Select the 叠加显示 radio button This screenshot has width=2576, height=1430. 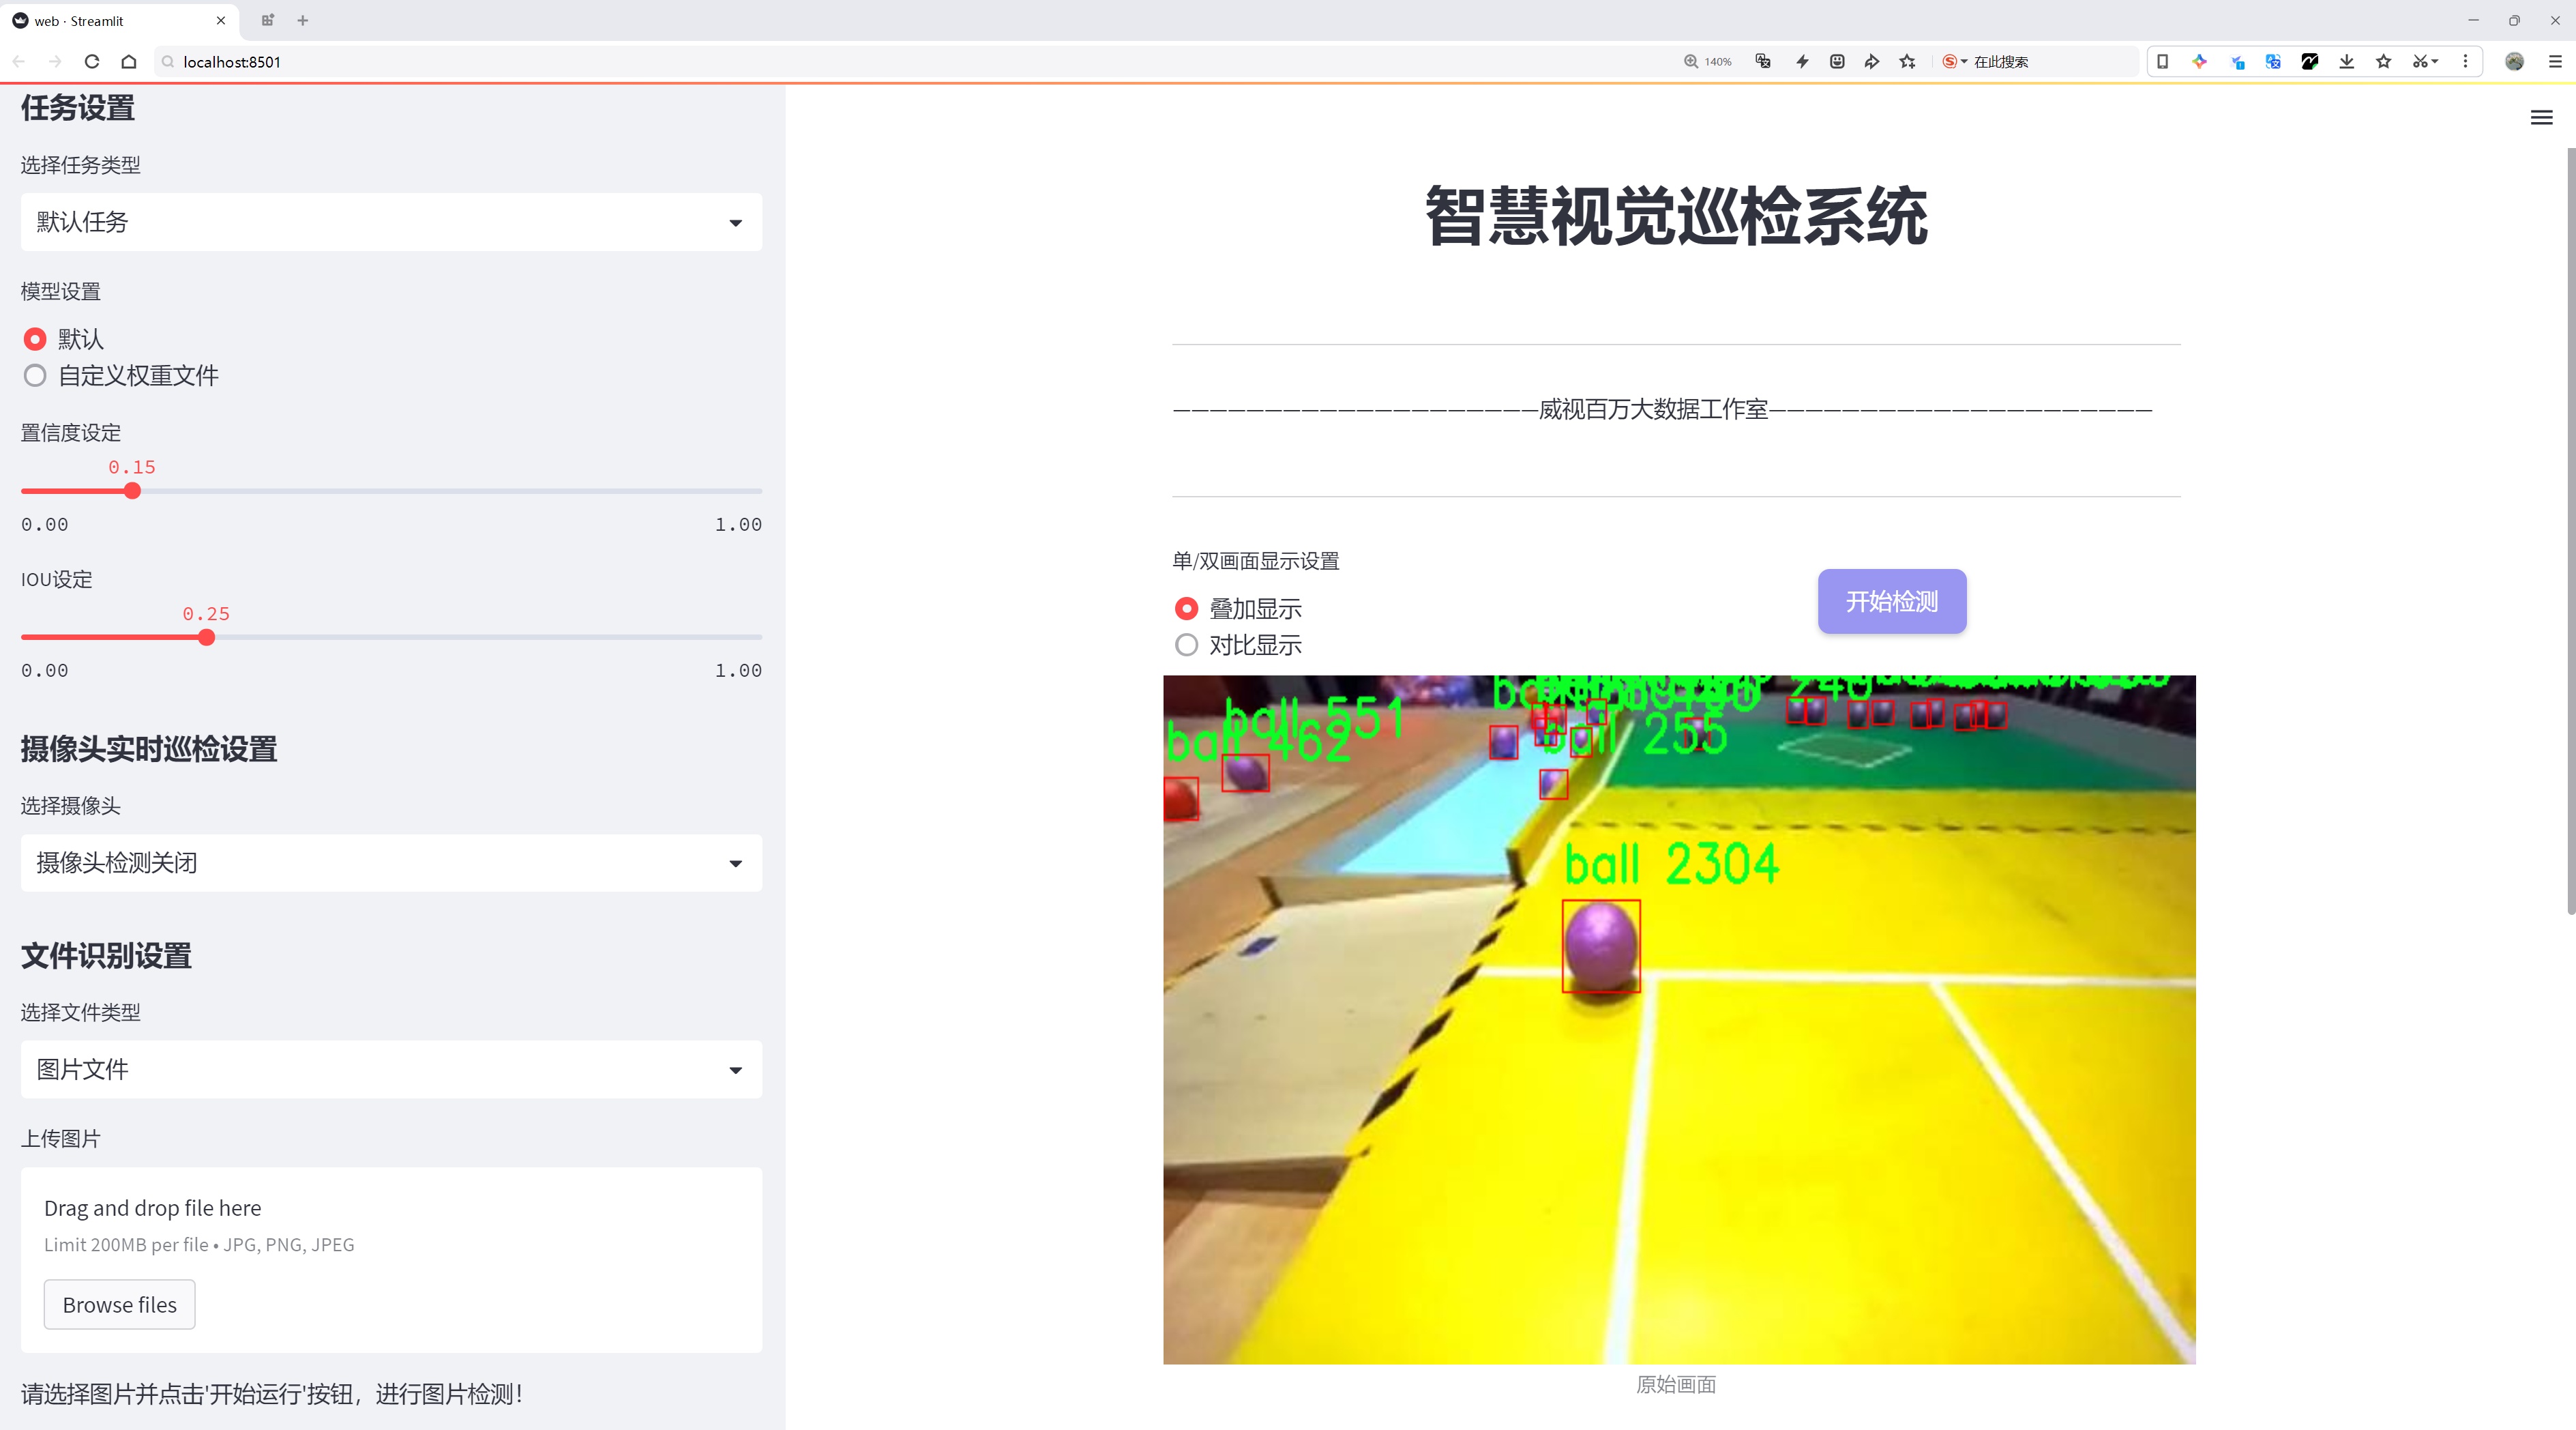coord(1186,608)
